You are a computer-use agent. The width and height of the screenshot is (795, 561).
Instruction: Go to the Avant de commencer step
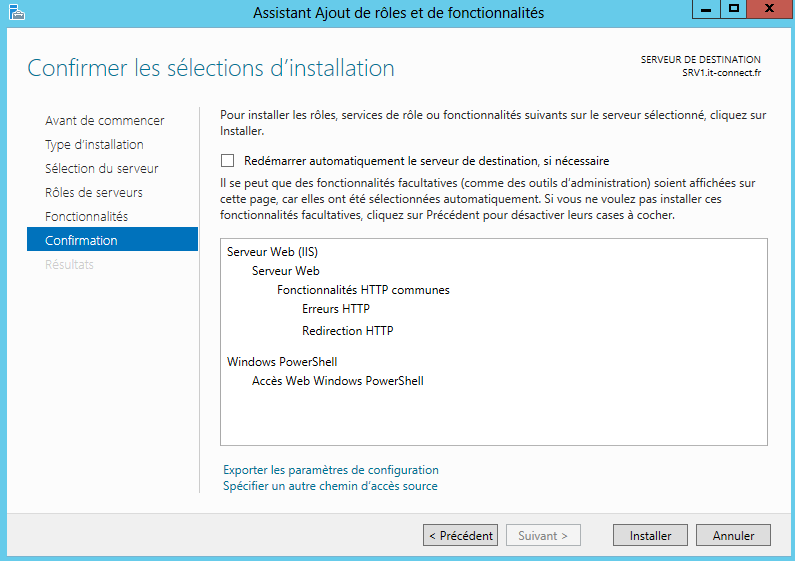tap(104, 121)
